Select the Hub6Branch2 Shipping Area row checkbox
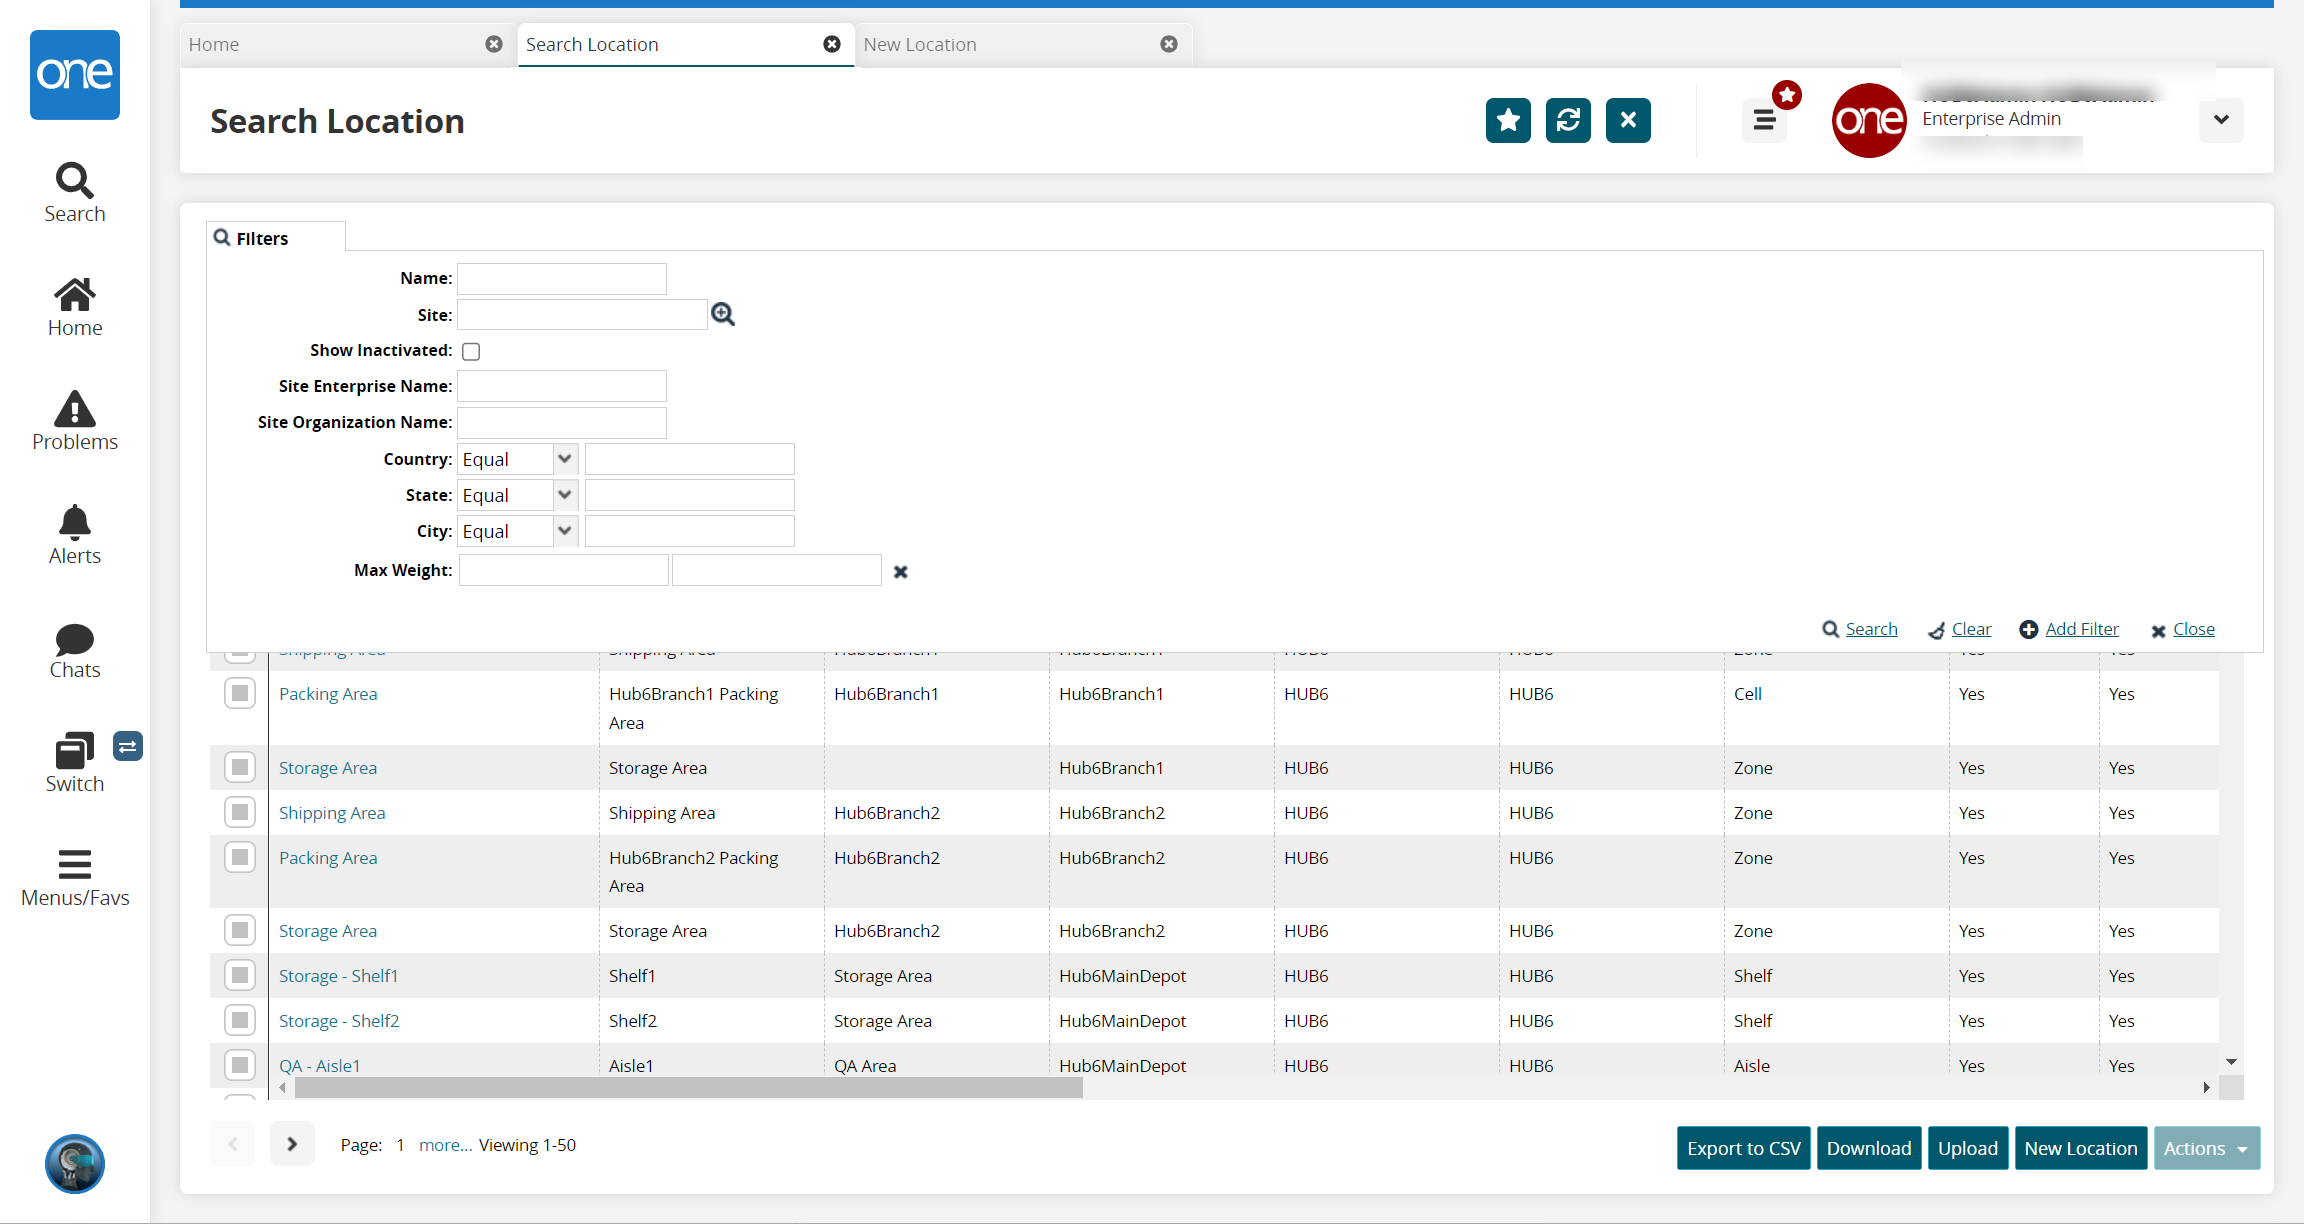The width and height of the screenshot is (2304, 1224). [x=240, y=812]
